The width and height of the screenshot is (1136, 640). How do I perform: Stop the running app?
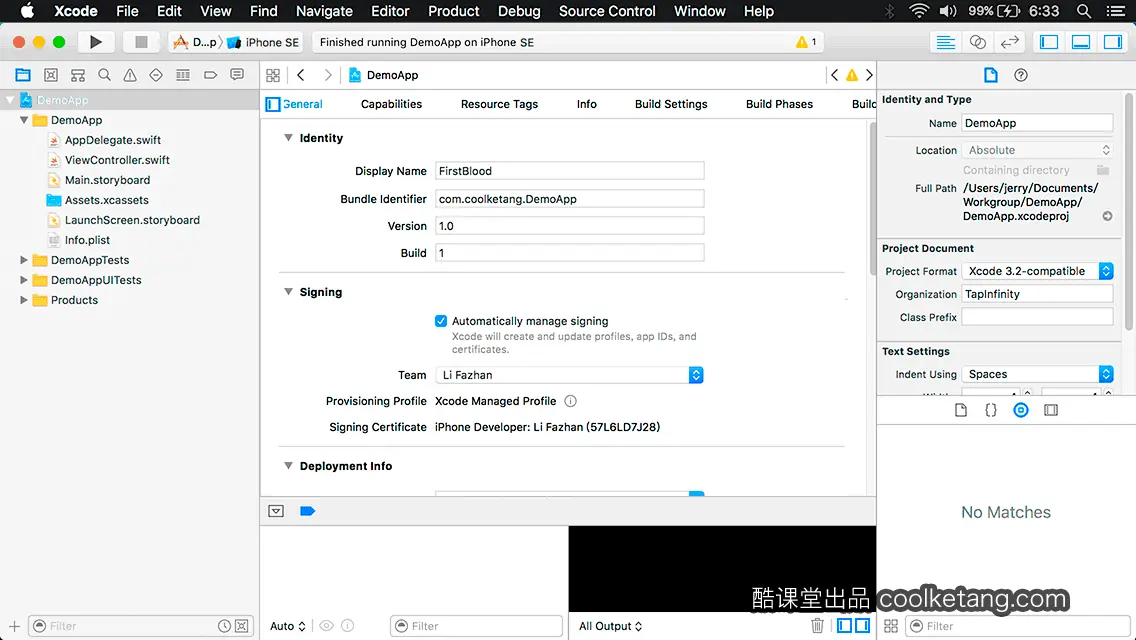coord(141,42)
